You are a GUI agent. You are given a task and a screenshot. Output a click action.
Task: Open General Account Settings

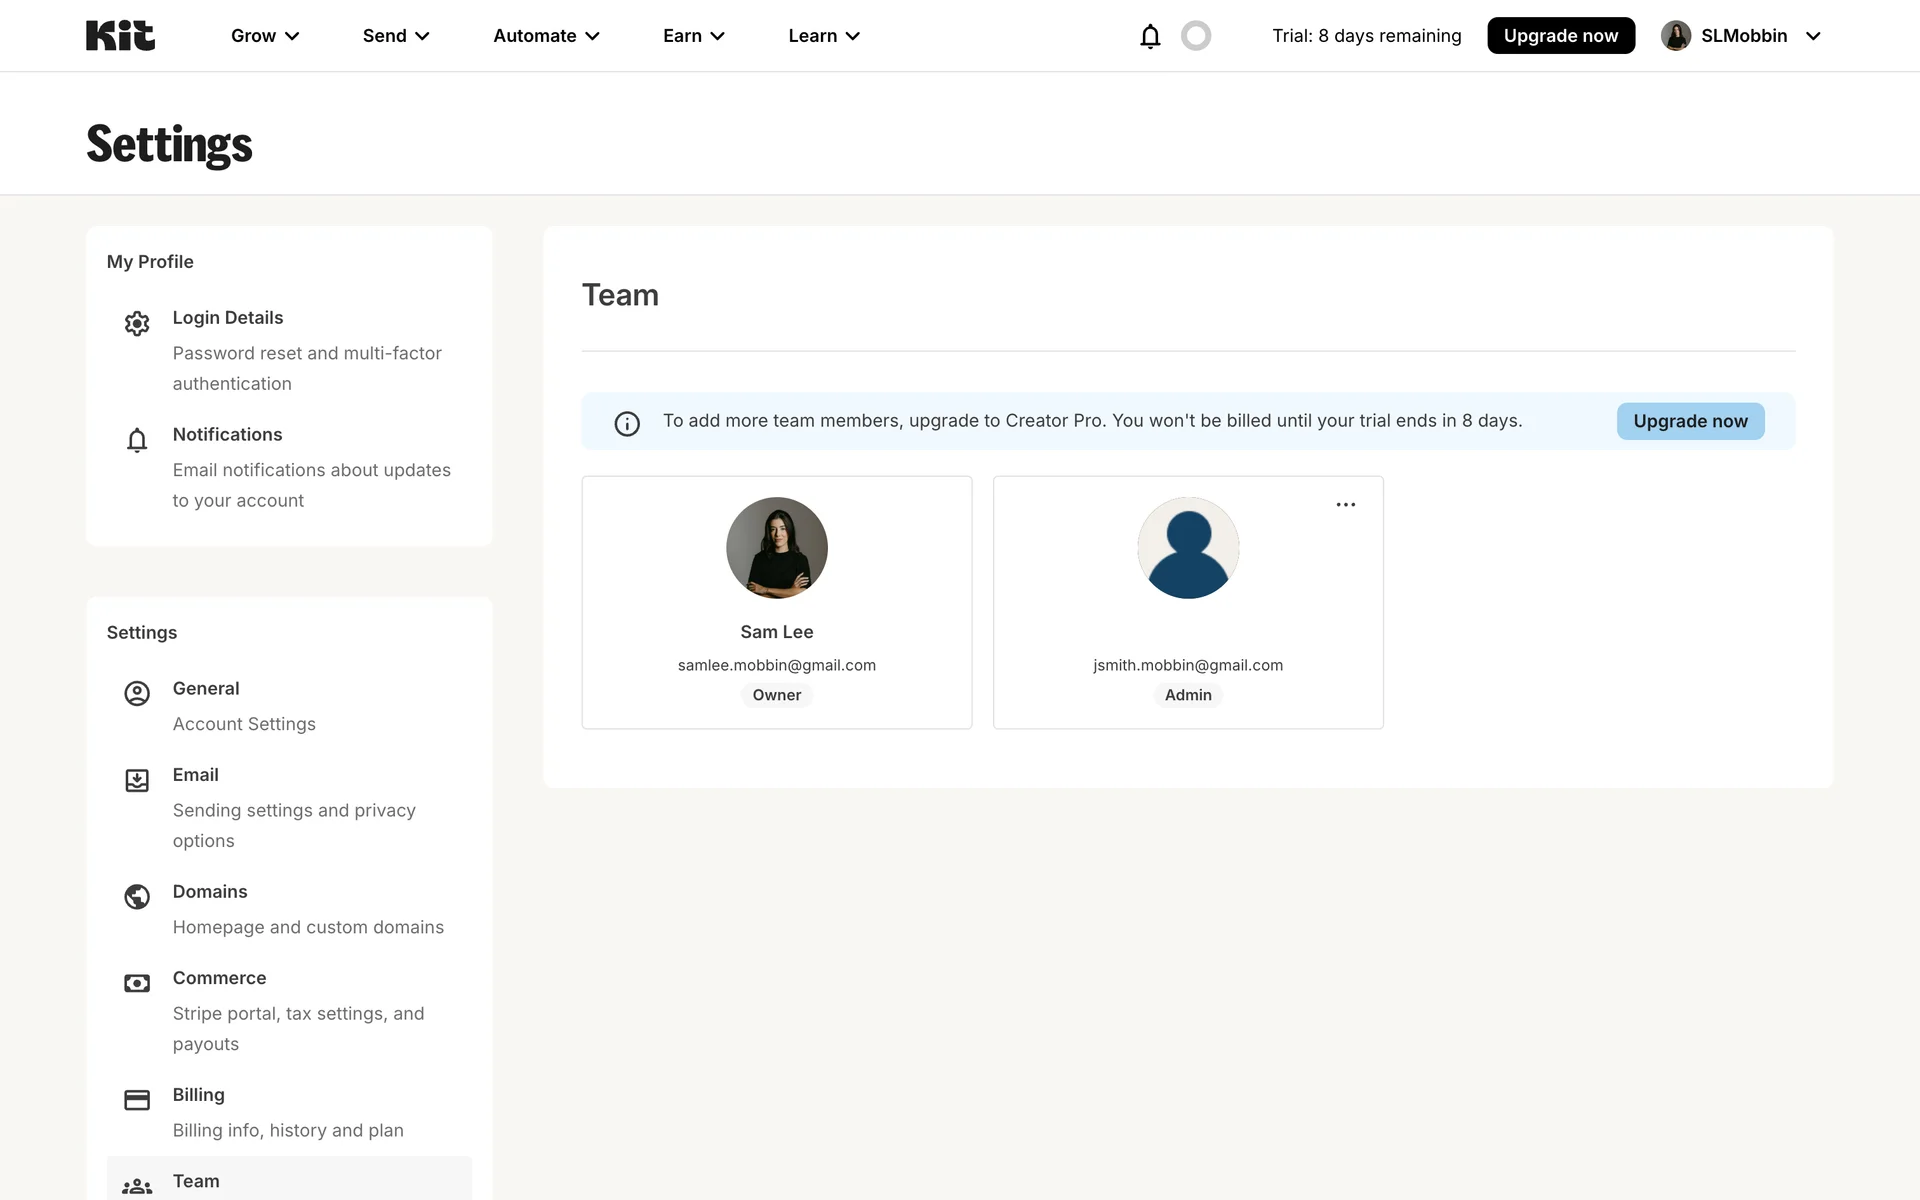tap(243, 705)
